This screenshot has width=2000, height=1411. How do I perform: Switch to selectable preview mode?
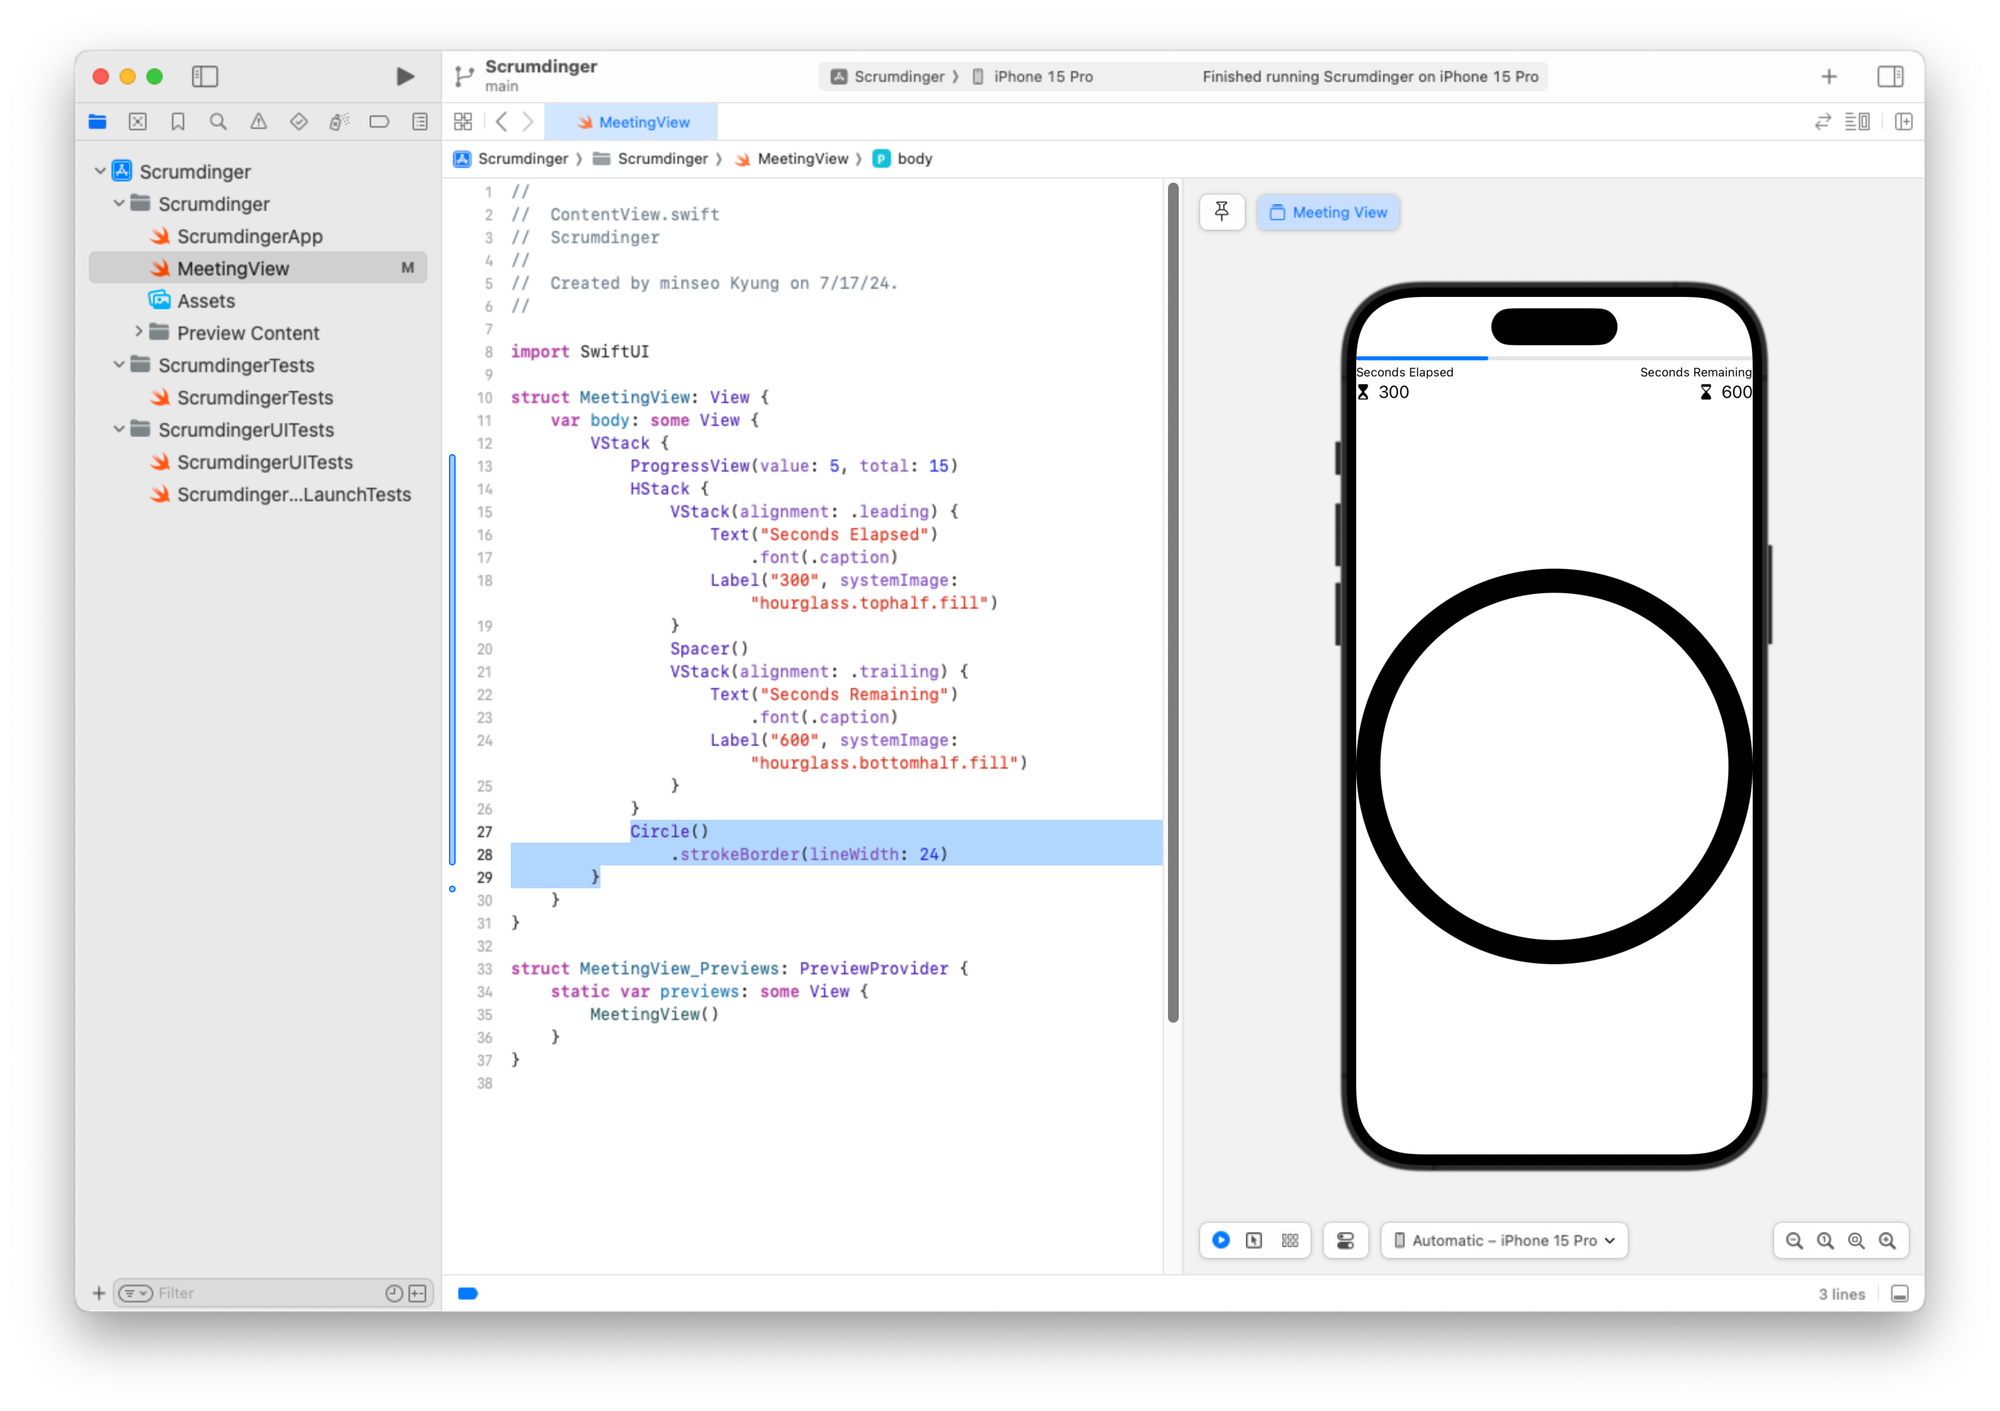click(1254, 1240)
